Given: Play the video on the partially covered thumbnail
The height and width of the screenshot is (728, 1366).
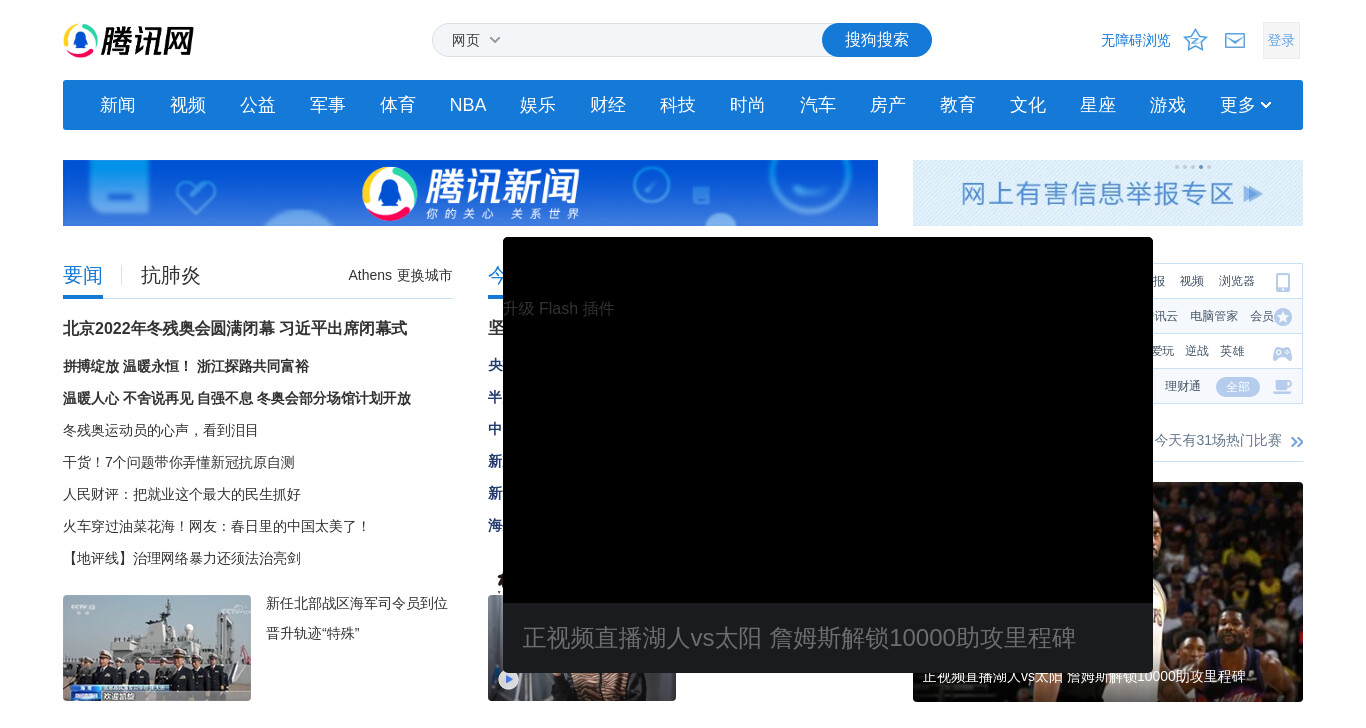Looking at the screenshot, I should (x=509, y=679).
